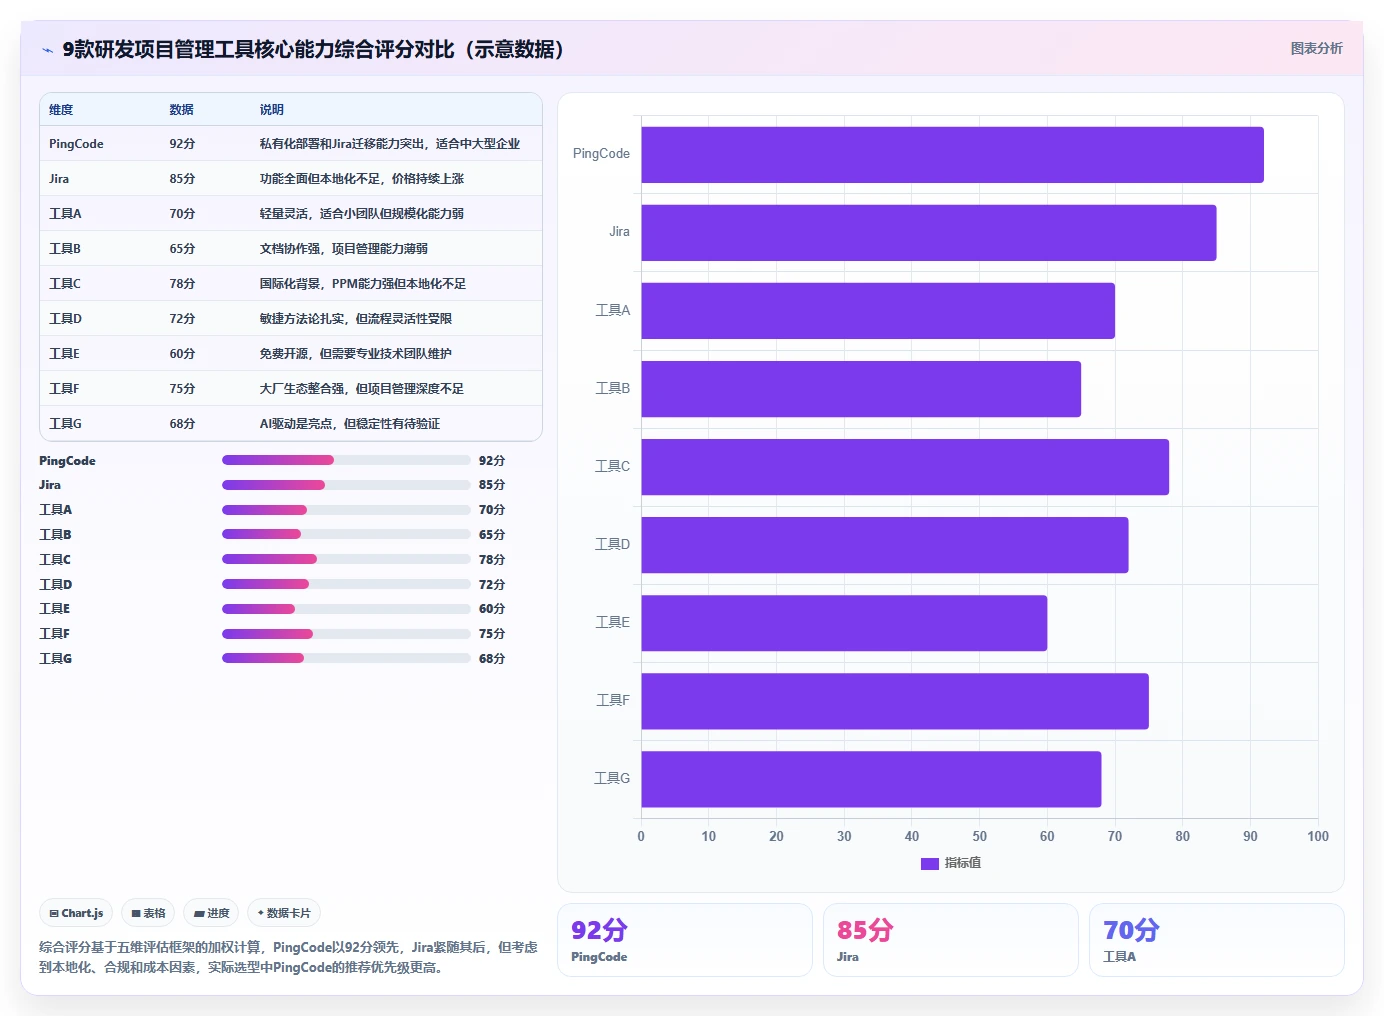Click the 72分 value beside the 工具D progress bar

(492, 585)
